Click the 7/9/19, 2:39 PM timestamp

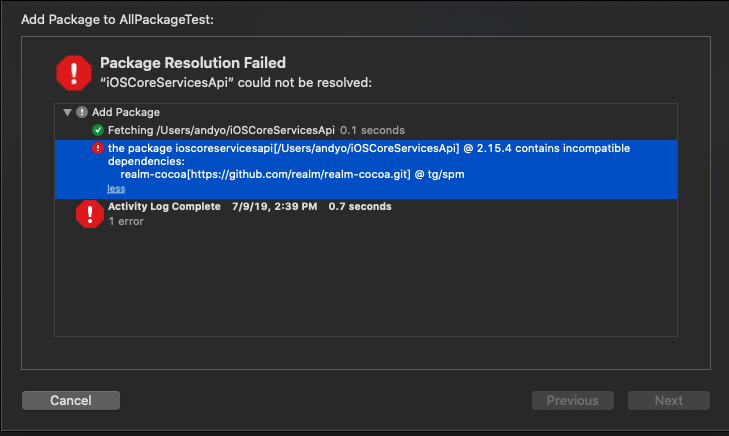pos(275,206)
